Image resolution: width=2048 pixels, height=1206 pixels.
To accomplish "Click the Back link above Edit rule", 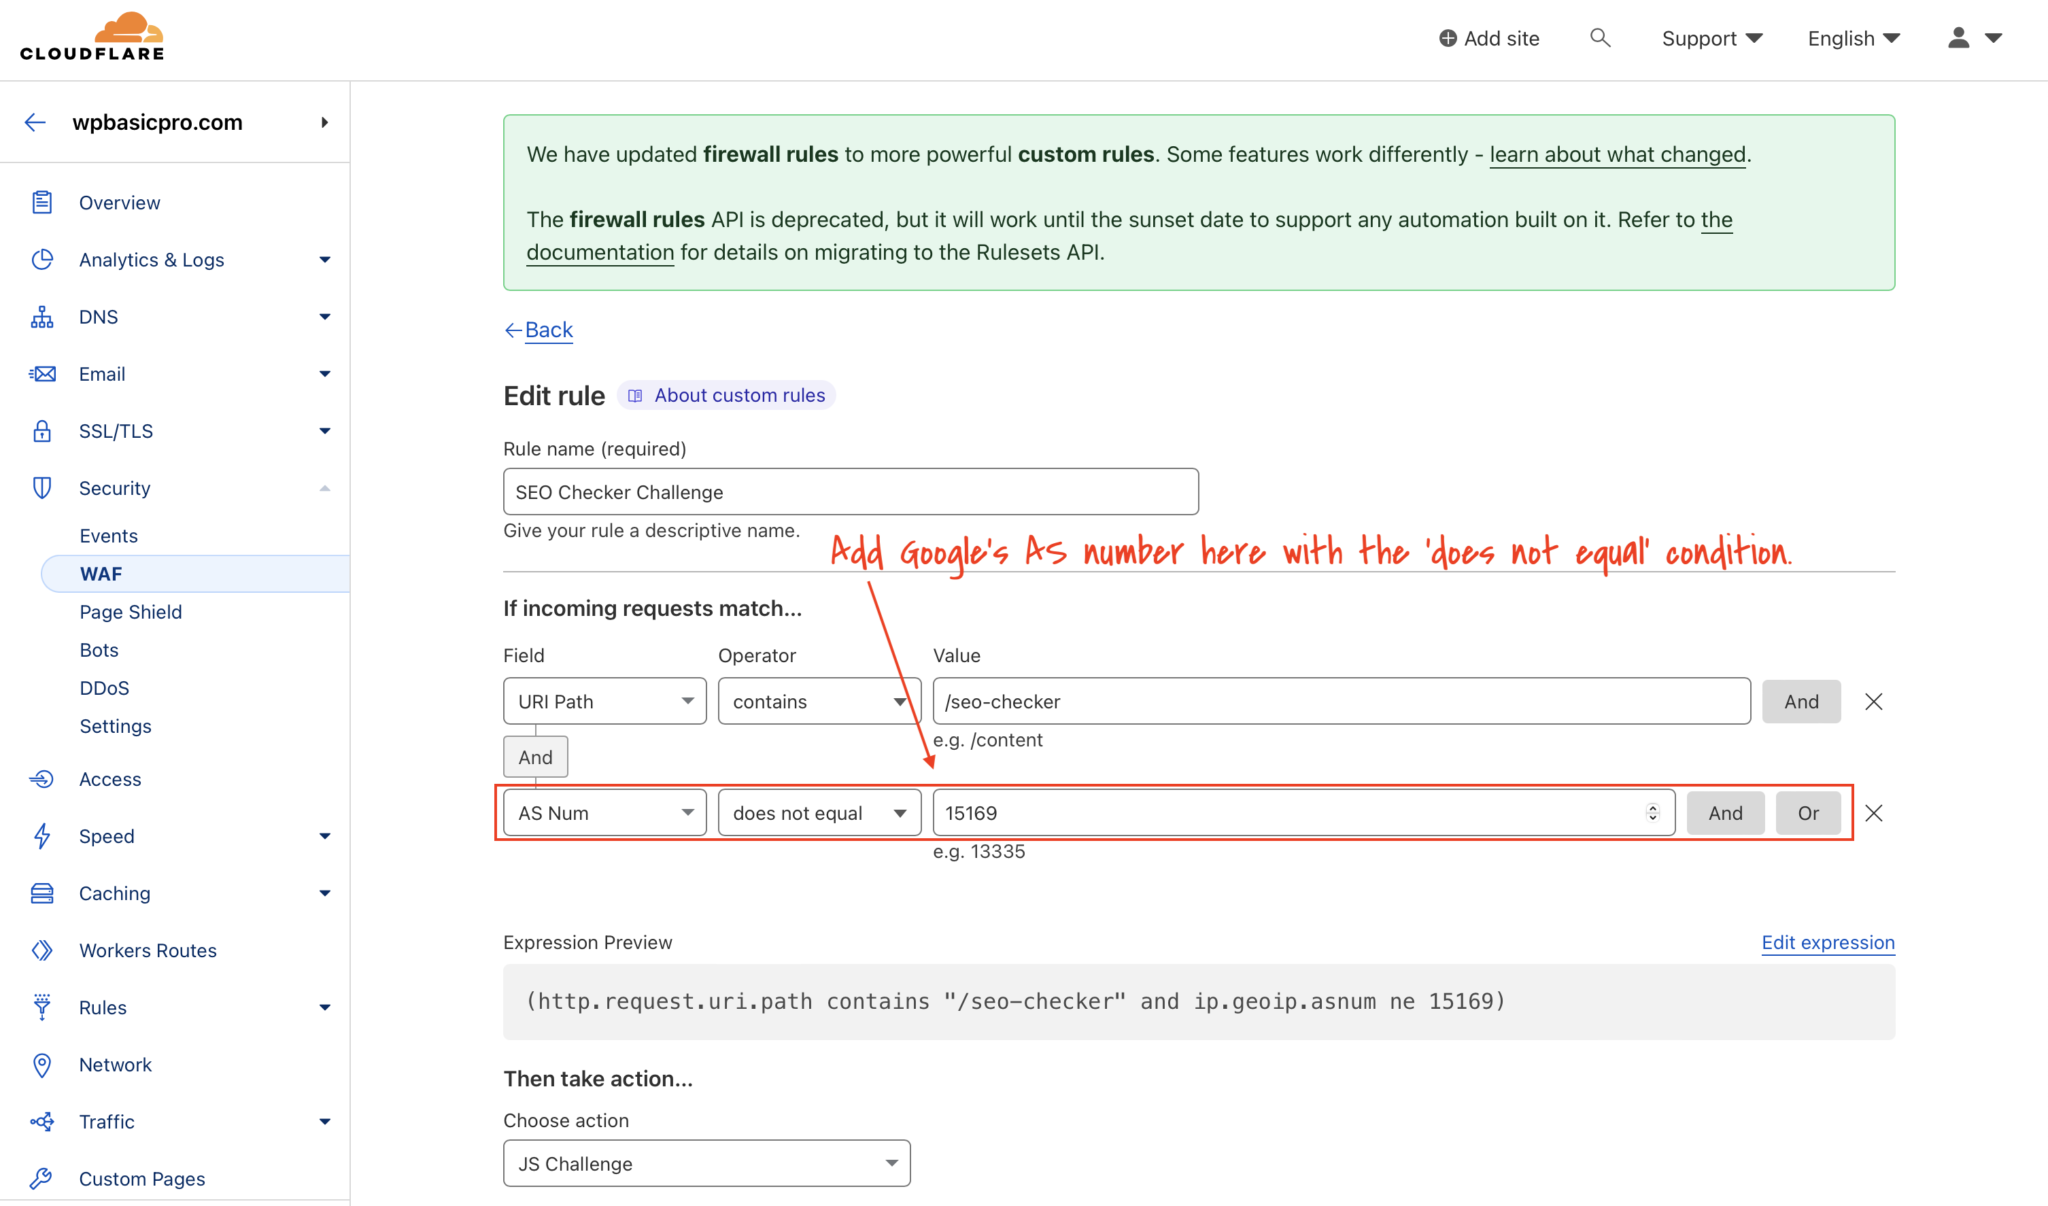I will (549, 329).
